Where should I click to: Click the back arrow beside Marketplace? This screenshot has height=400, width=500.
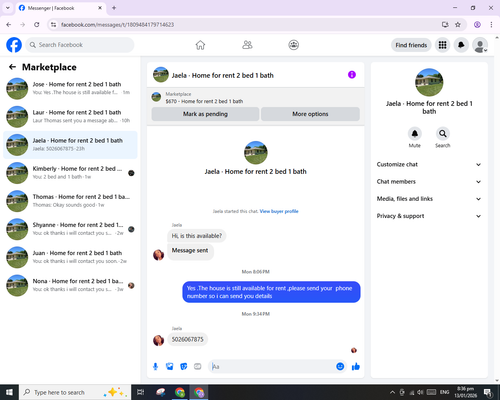12,67
